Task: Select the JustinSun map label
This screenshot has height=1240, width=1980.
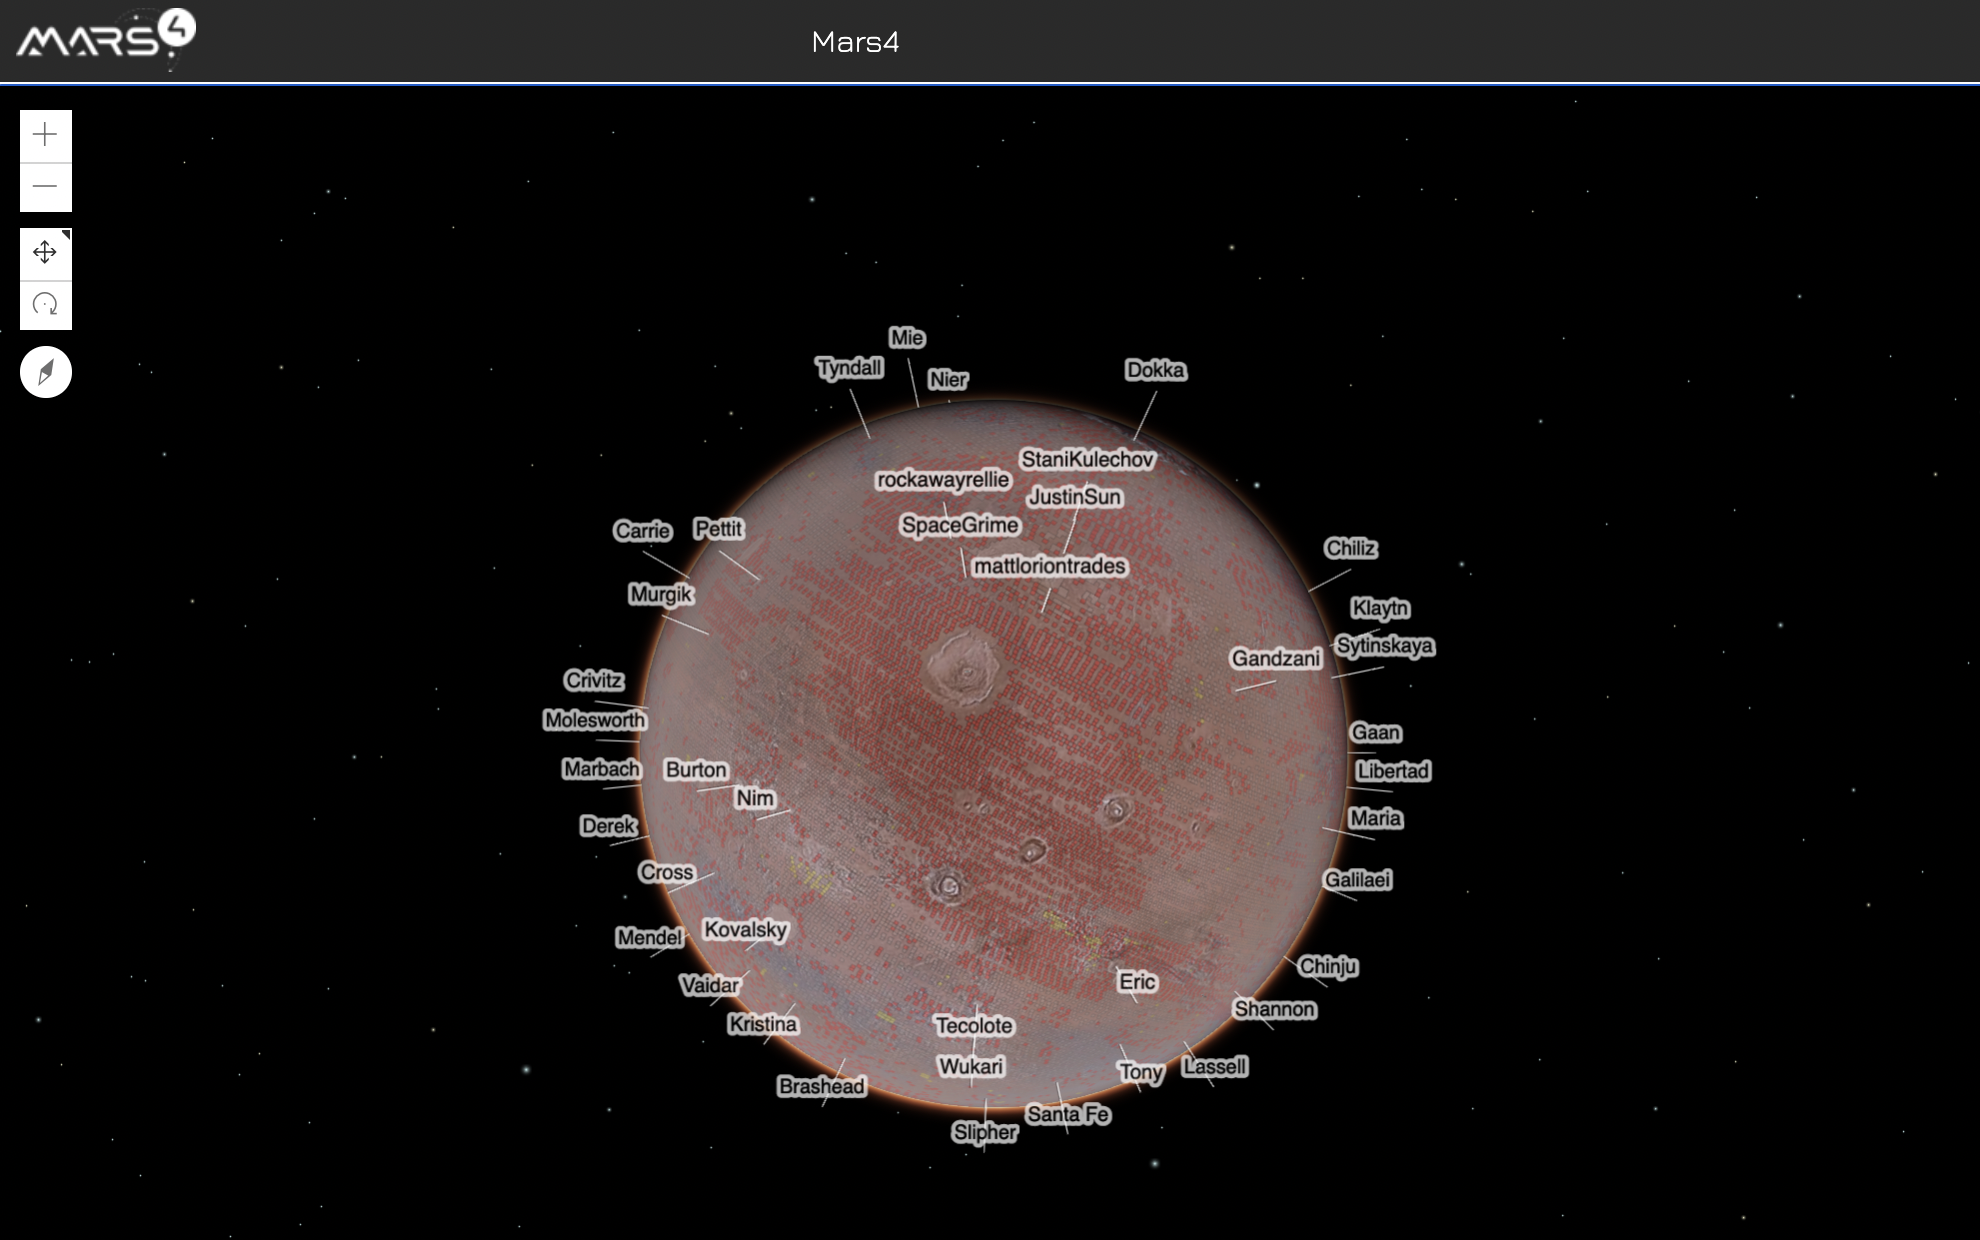Action: (x=1075, y=497)
